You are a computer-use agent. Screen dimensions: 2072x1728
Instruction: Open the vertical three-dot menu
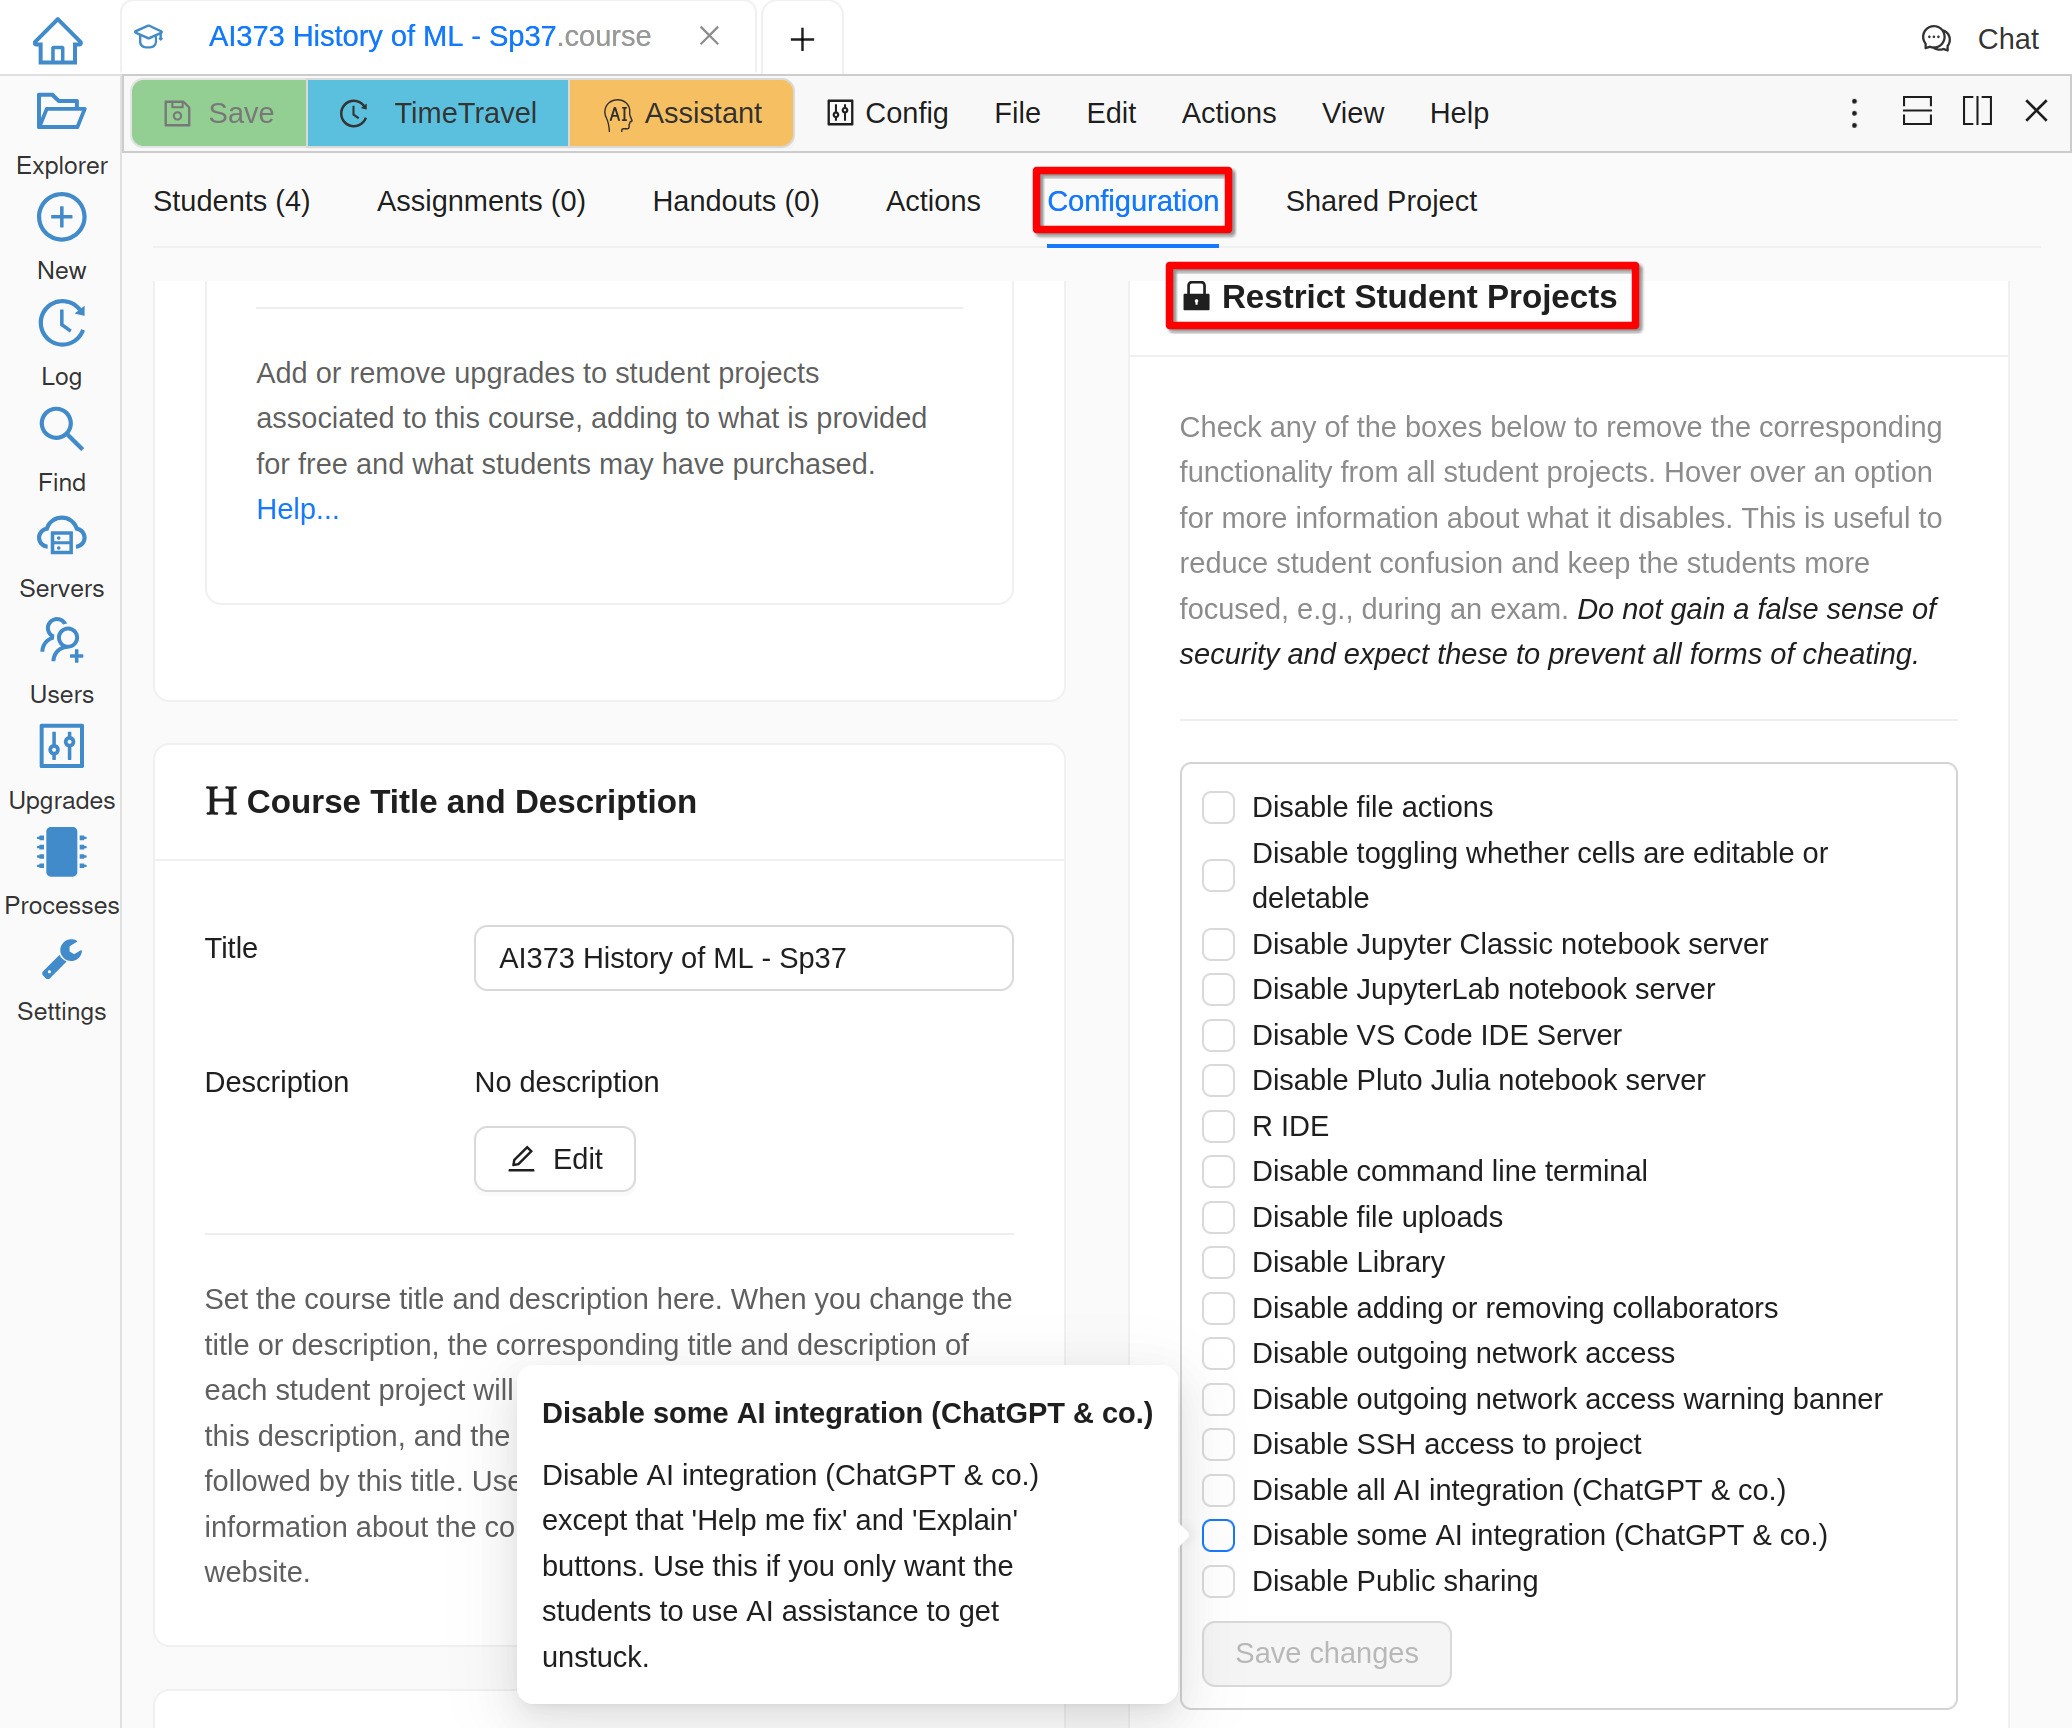(x=1854, y=113)
